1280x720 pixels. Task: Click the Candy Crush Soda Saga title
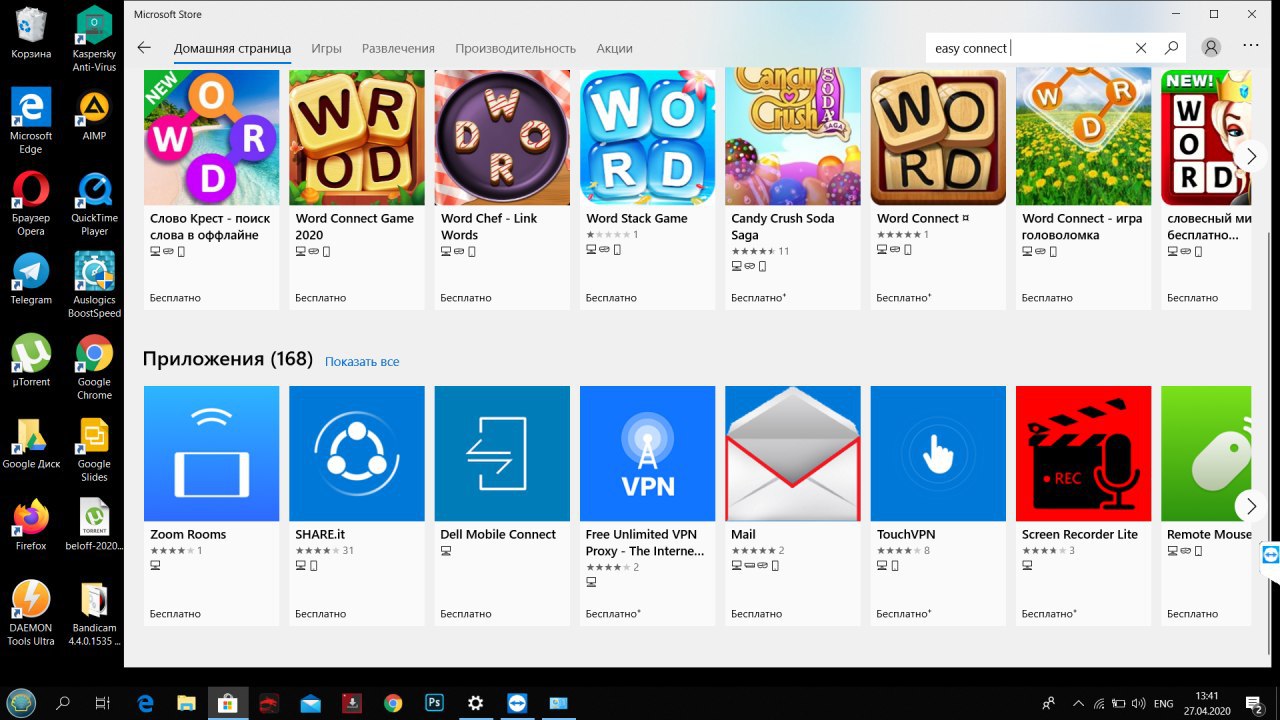pos(782,226)
